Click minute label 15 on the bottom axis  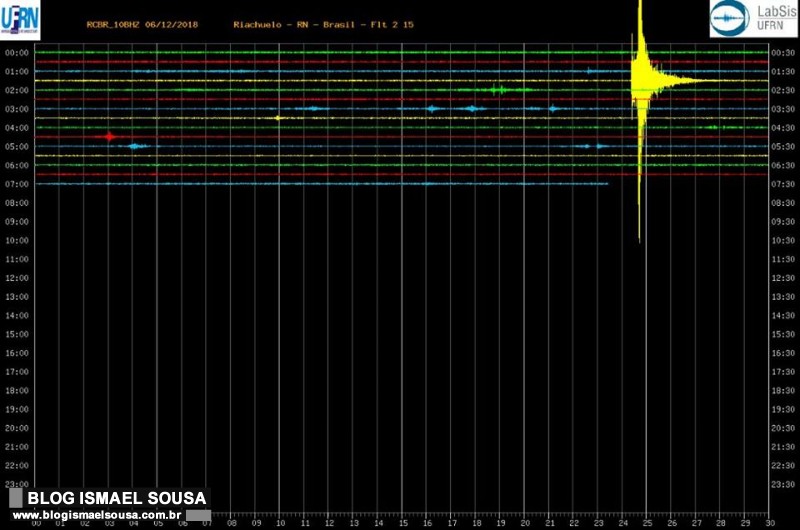pos(403,523)
